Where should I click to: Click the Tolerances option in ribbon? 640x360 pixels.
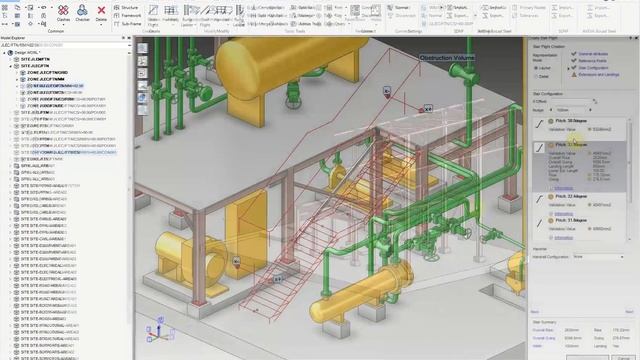click(x=526, y=16)
